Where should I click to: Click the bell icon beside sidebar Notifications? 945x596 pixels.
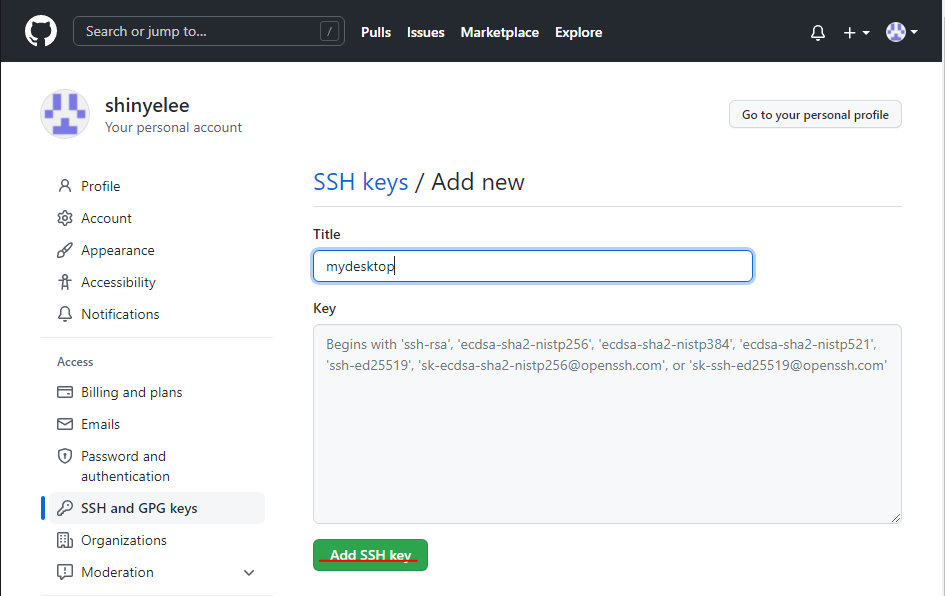[64, 314]
